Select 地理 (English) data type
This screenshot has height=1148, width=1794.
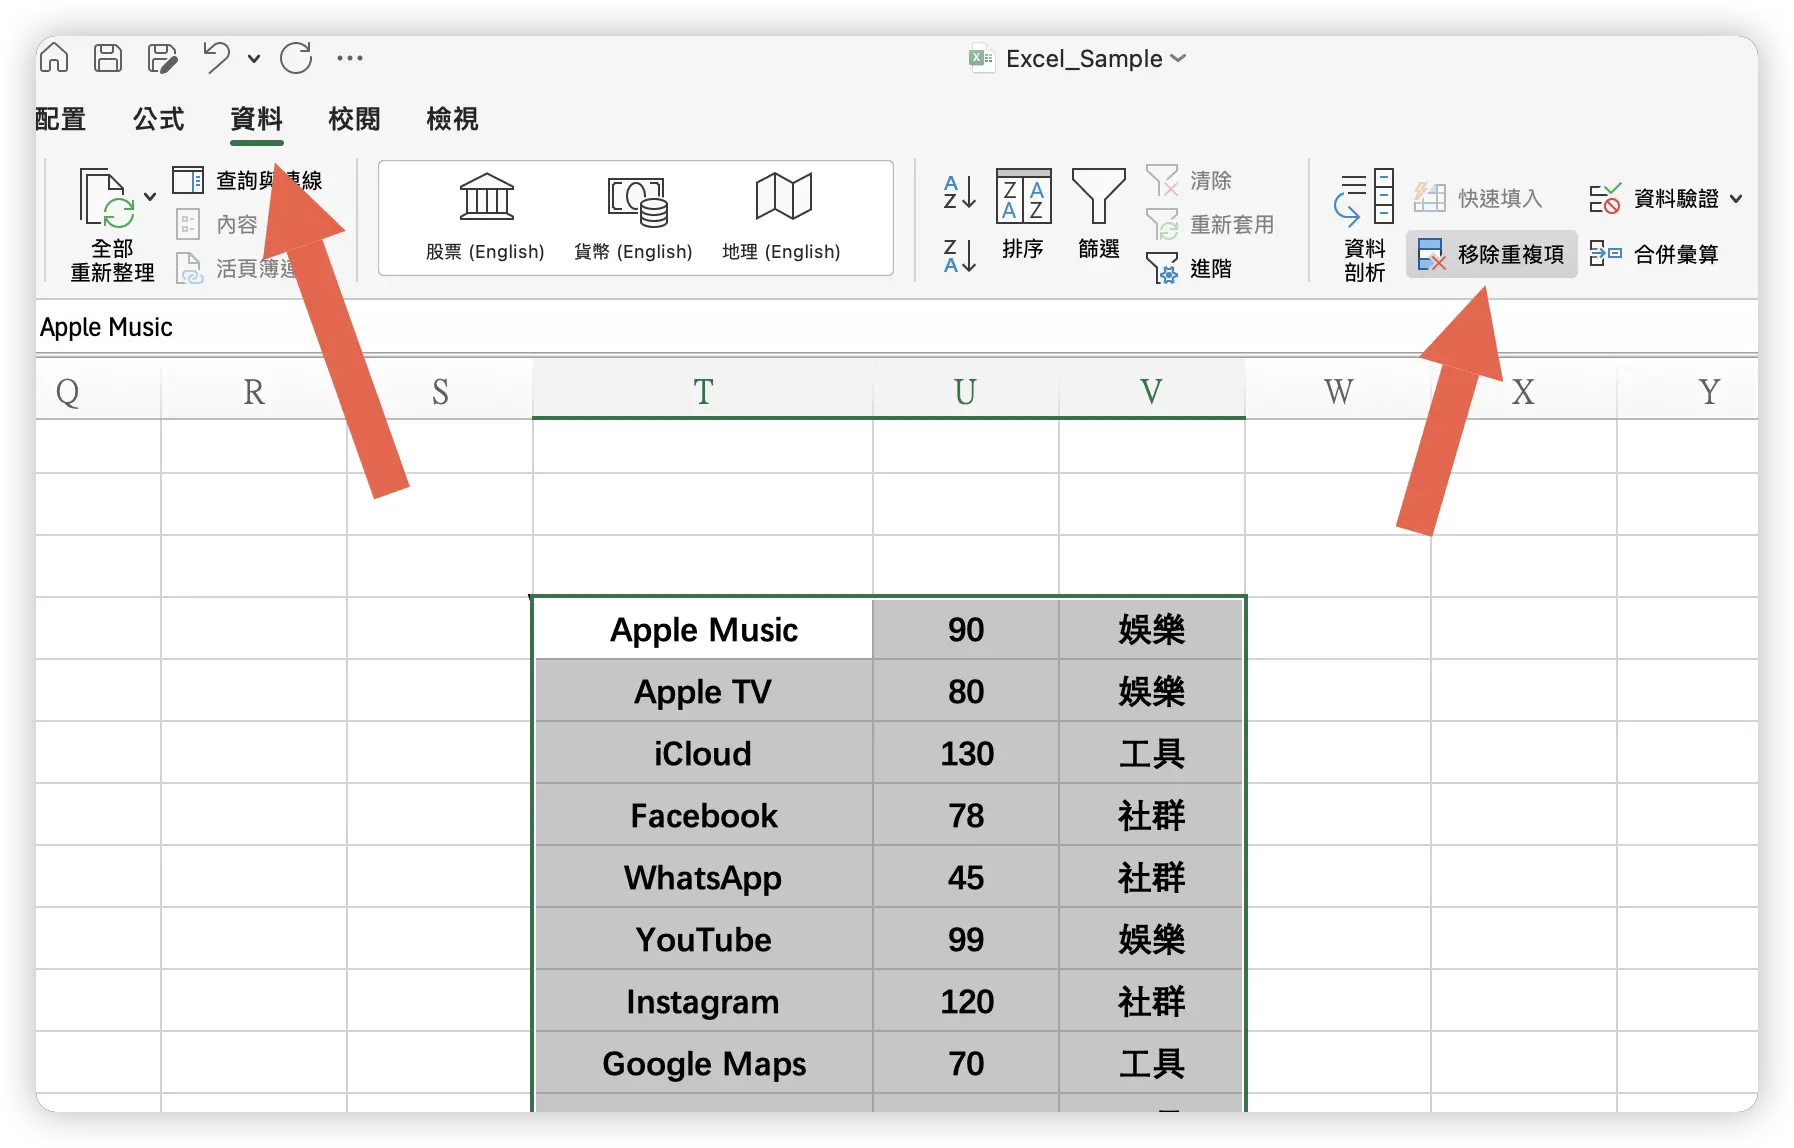[x=782, y=217]
